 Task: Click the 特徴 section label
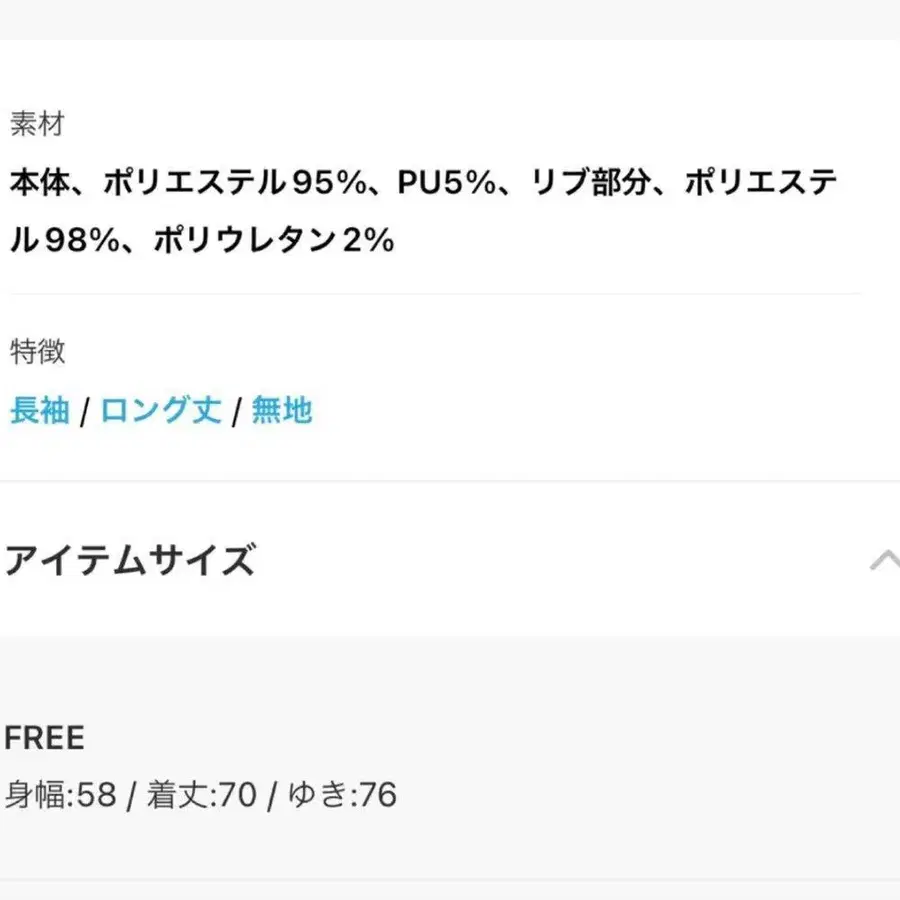[x=37, y=351]
